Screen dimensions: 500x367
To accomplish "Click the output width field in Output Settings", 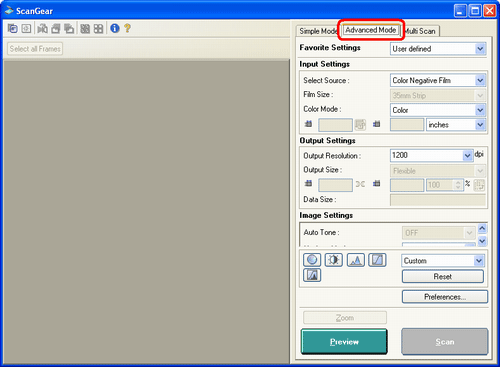I will click(335, 185).
